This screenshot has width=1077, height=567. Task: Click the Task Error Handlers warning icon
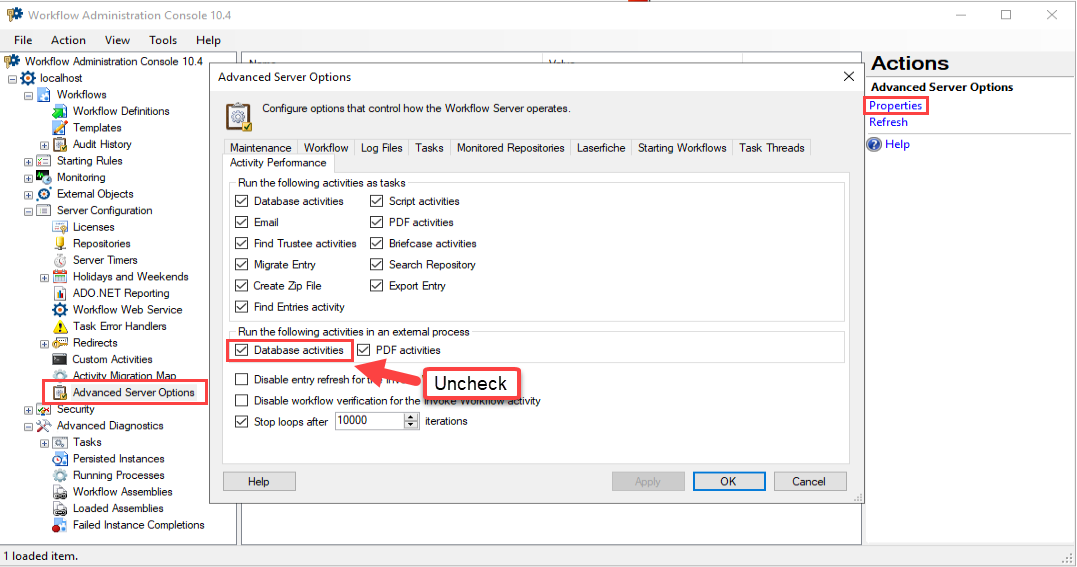point(60,326)
